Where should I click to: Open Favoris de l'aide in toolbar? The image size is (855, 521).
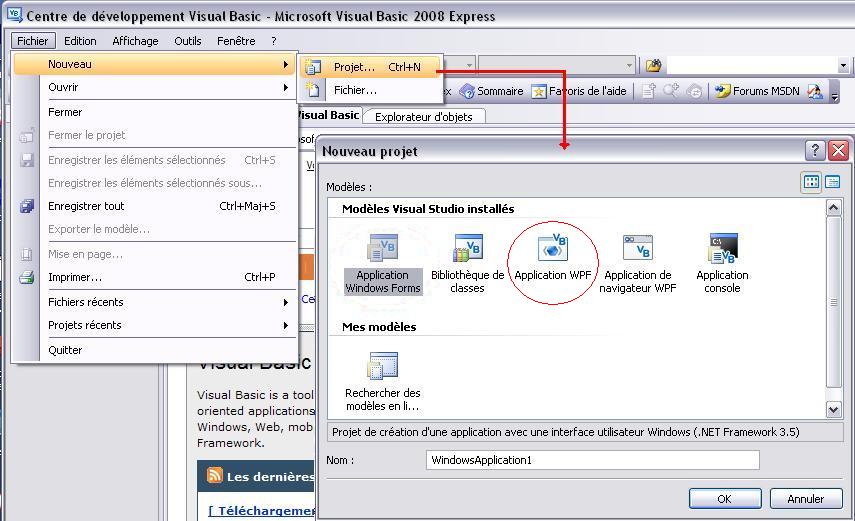click(x=579, y=91)
